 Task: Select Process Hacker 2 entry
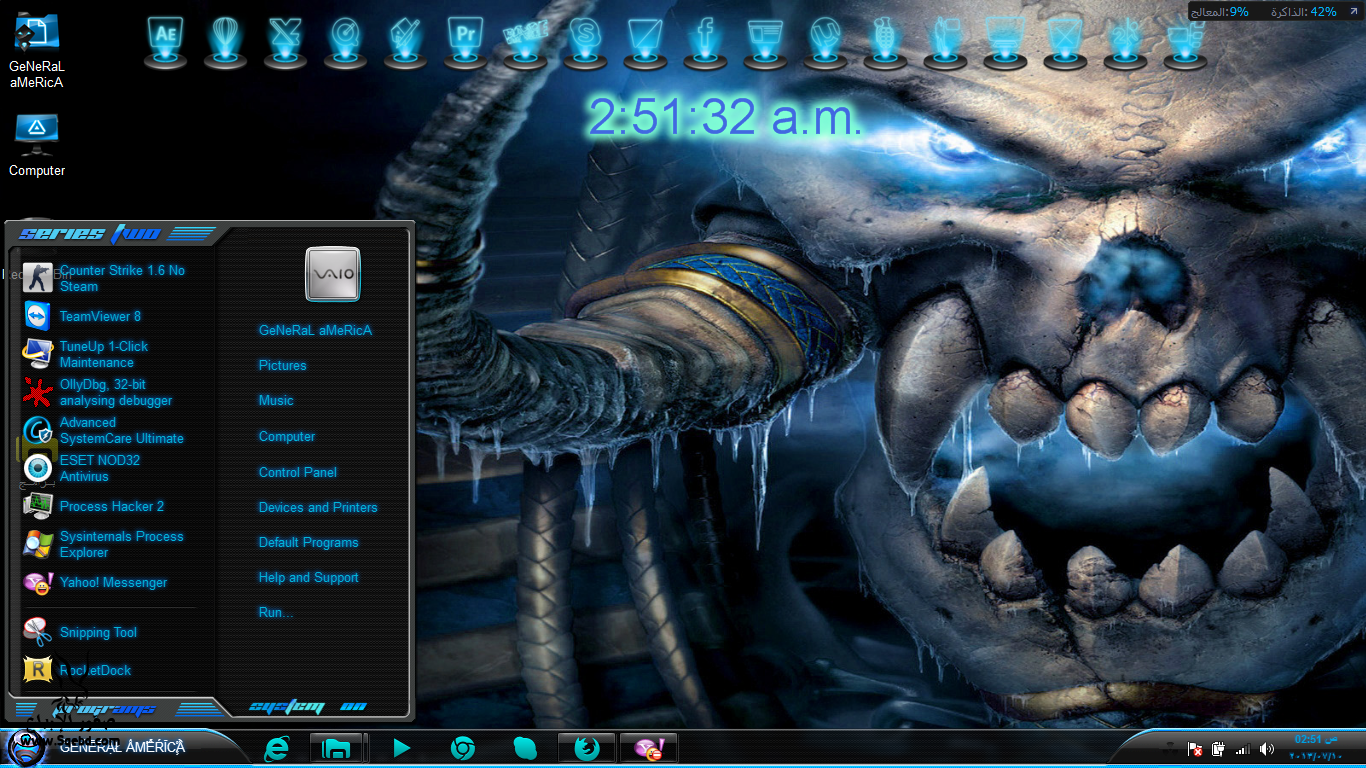click(x=111, y=506)
